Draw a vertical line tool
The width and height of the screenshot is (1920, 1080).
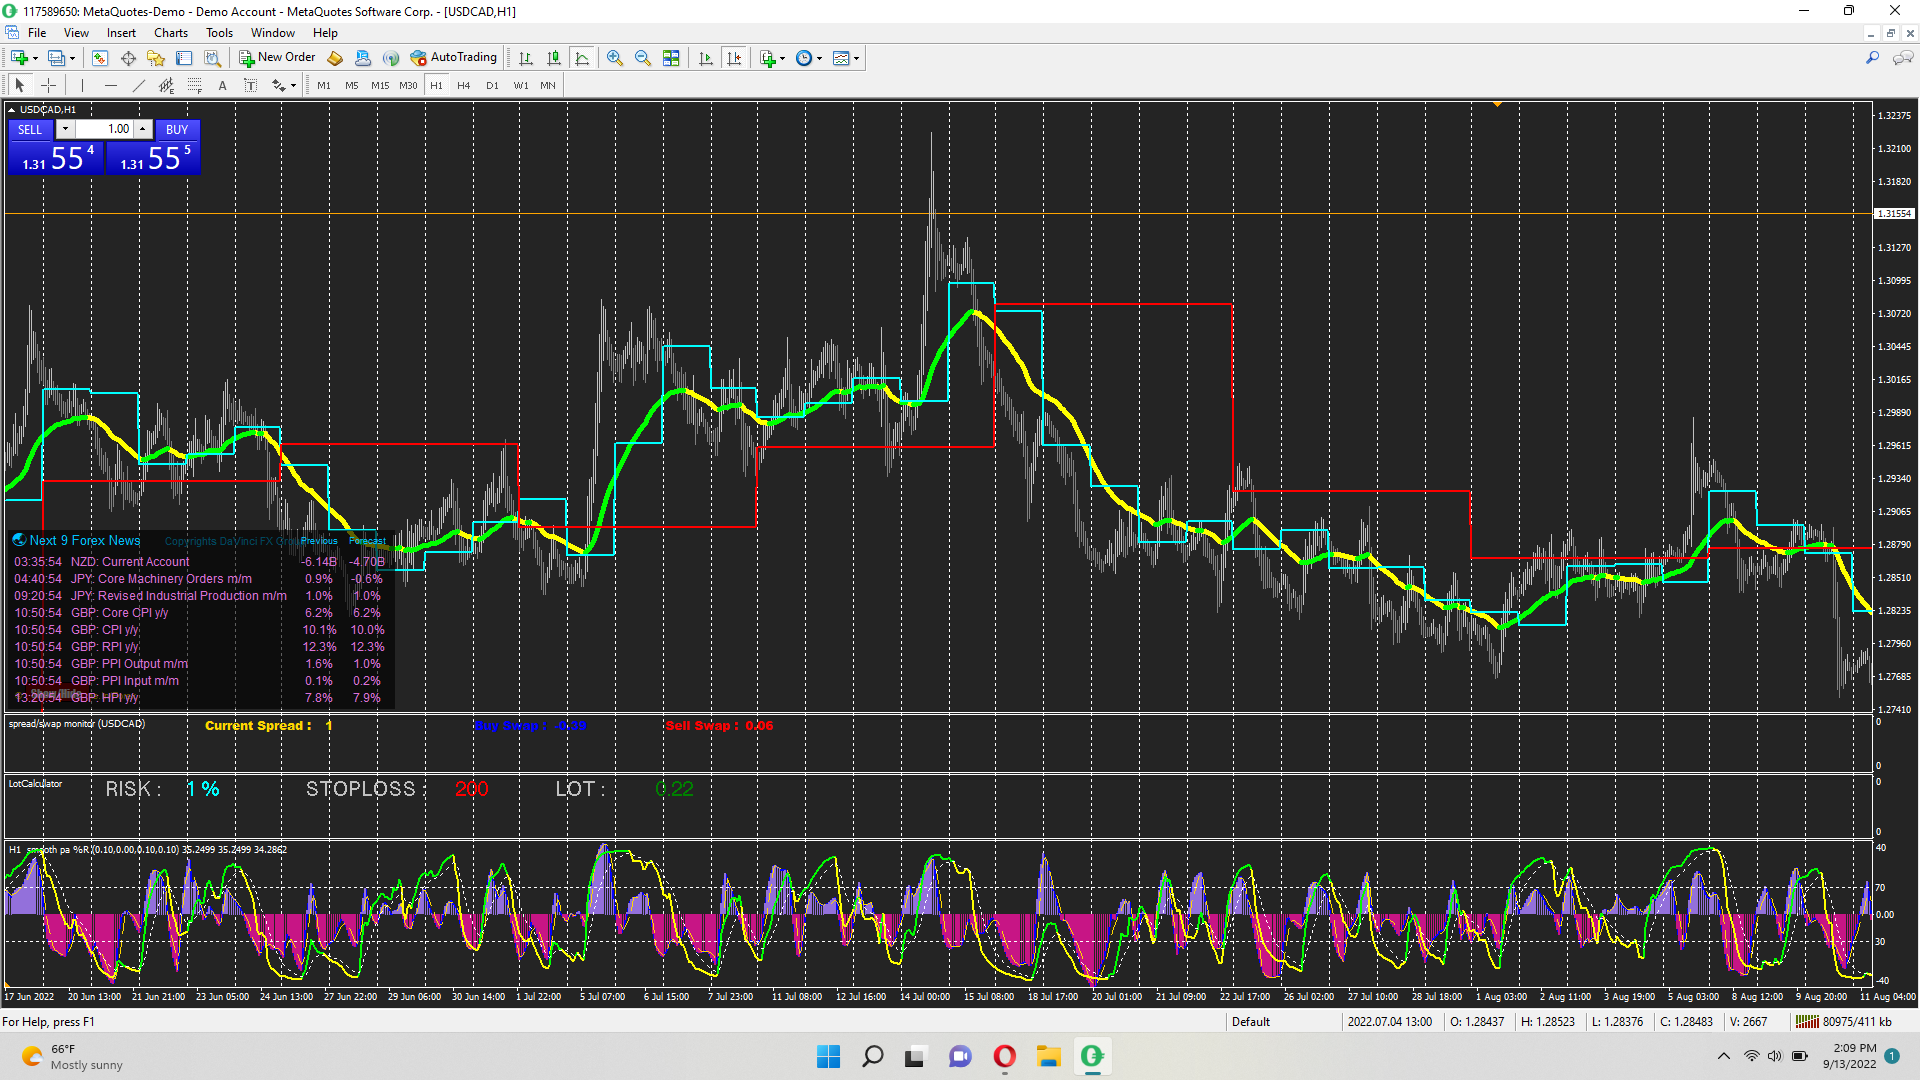82,86
